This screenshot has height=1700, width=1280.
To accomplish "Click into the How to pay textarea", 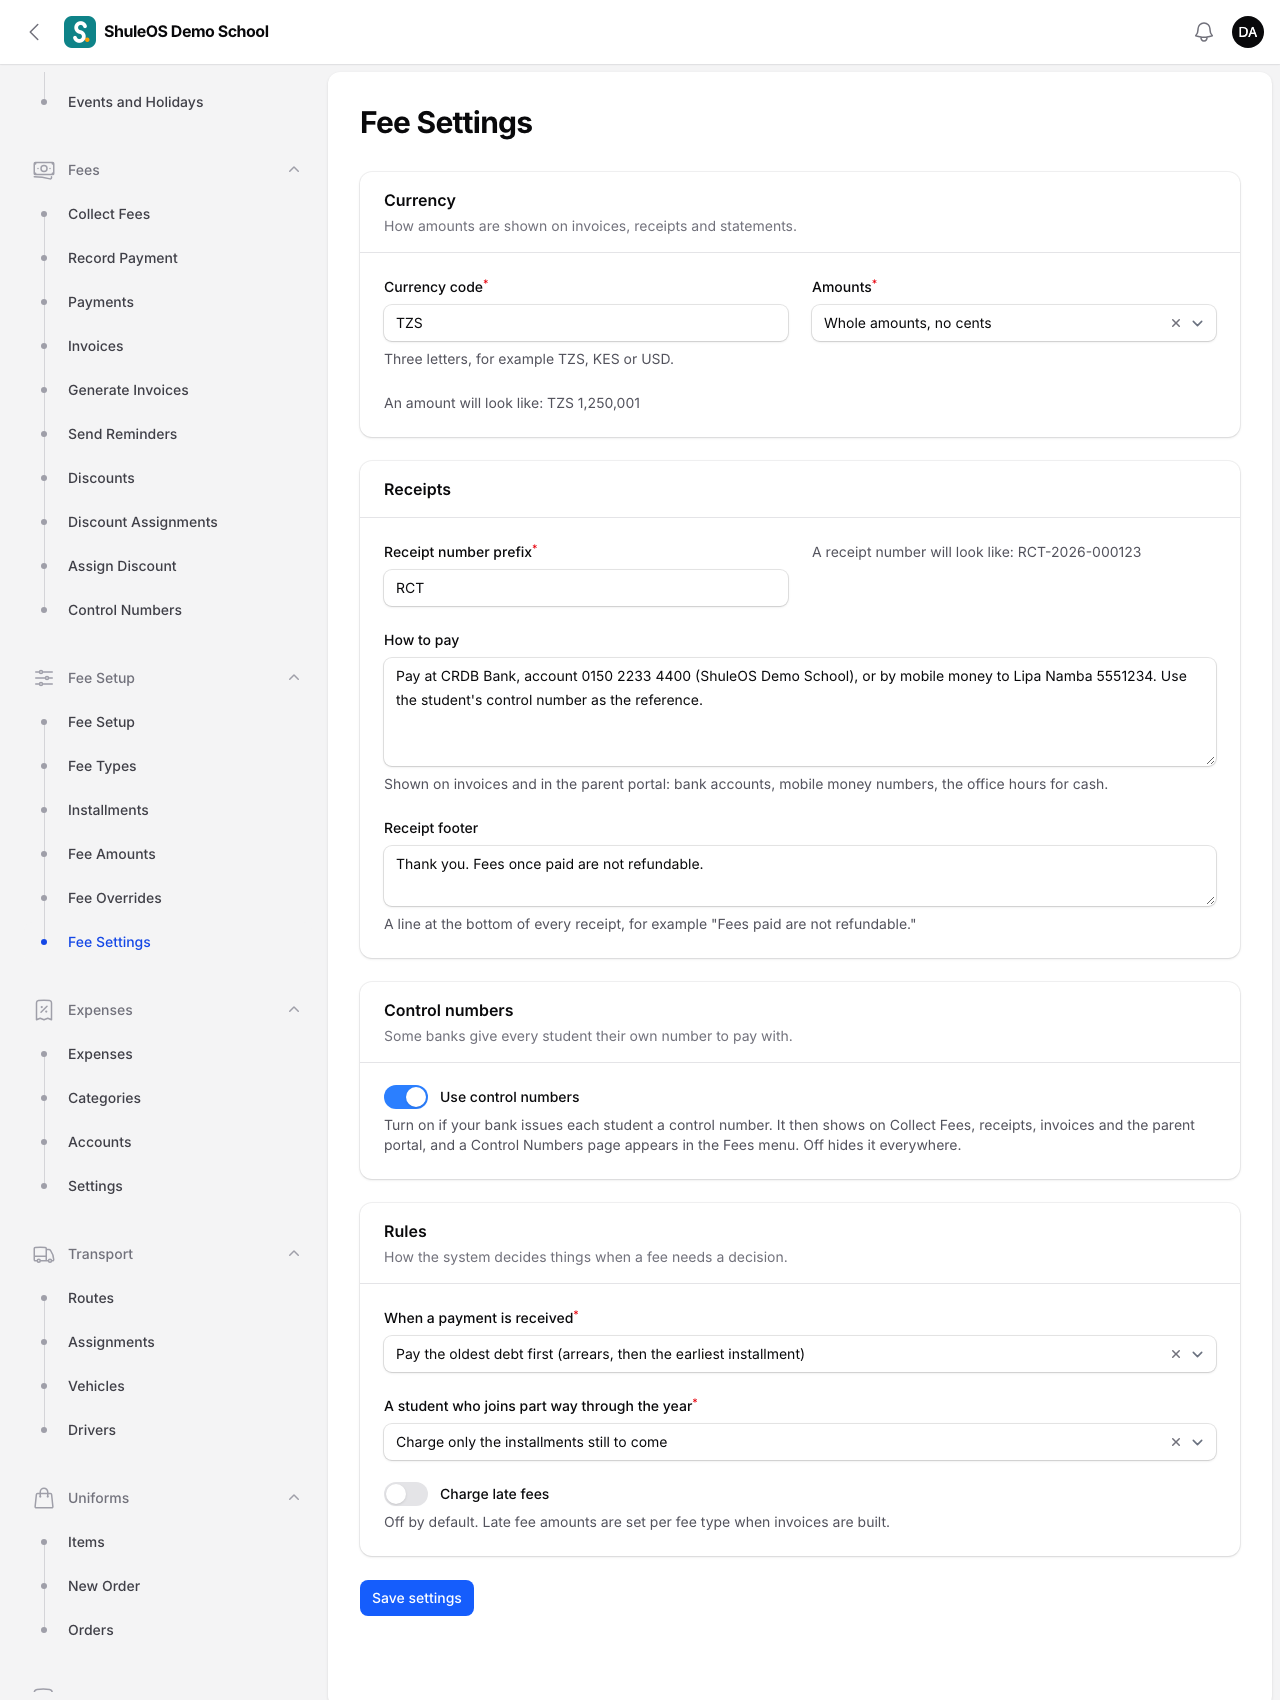I will [x=800, y=712].
